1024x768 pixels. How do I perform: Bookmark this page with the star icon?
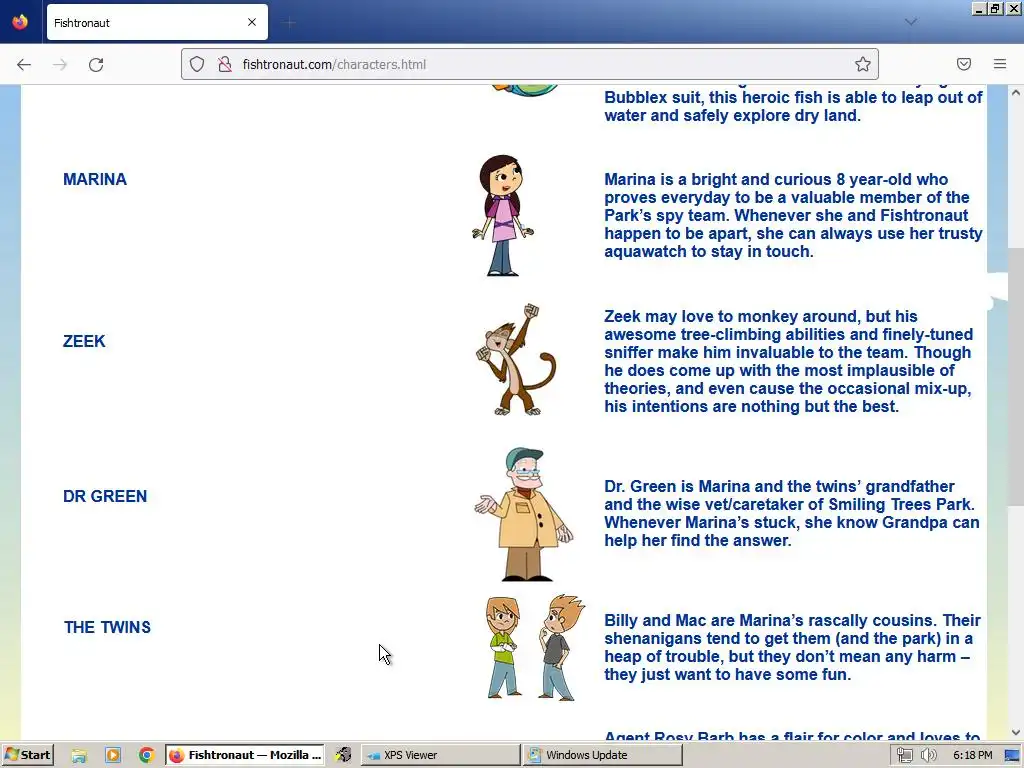click(863, 64)
